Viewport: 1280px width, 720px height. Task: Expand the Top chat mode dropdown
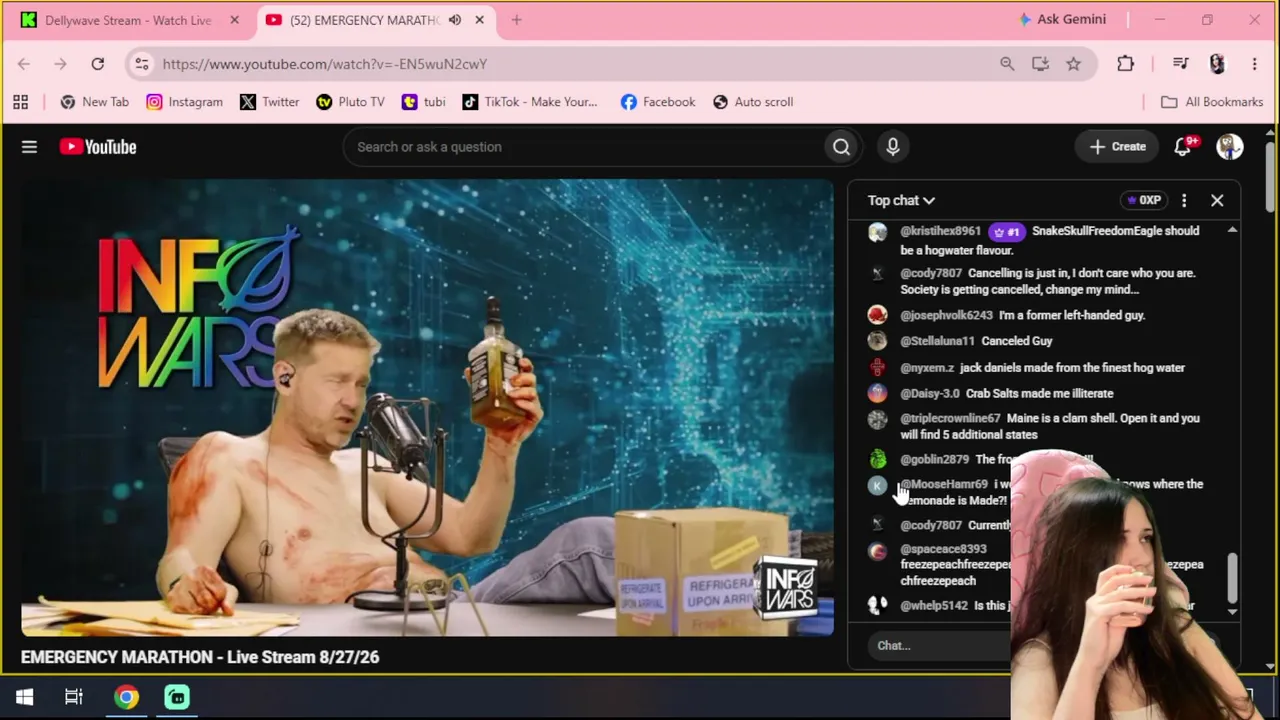pyautogui.click(x=901, y=200)
